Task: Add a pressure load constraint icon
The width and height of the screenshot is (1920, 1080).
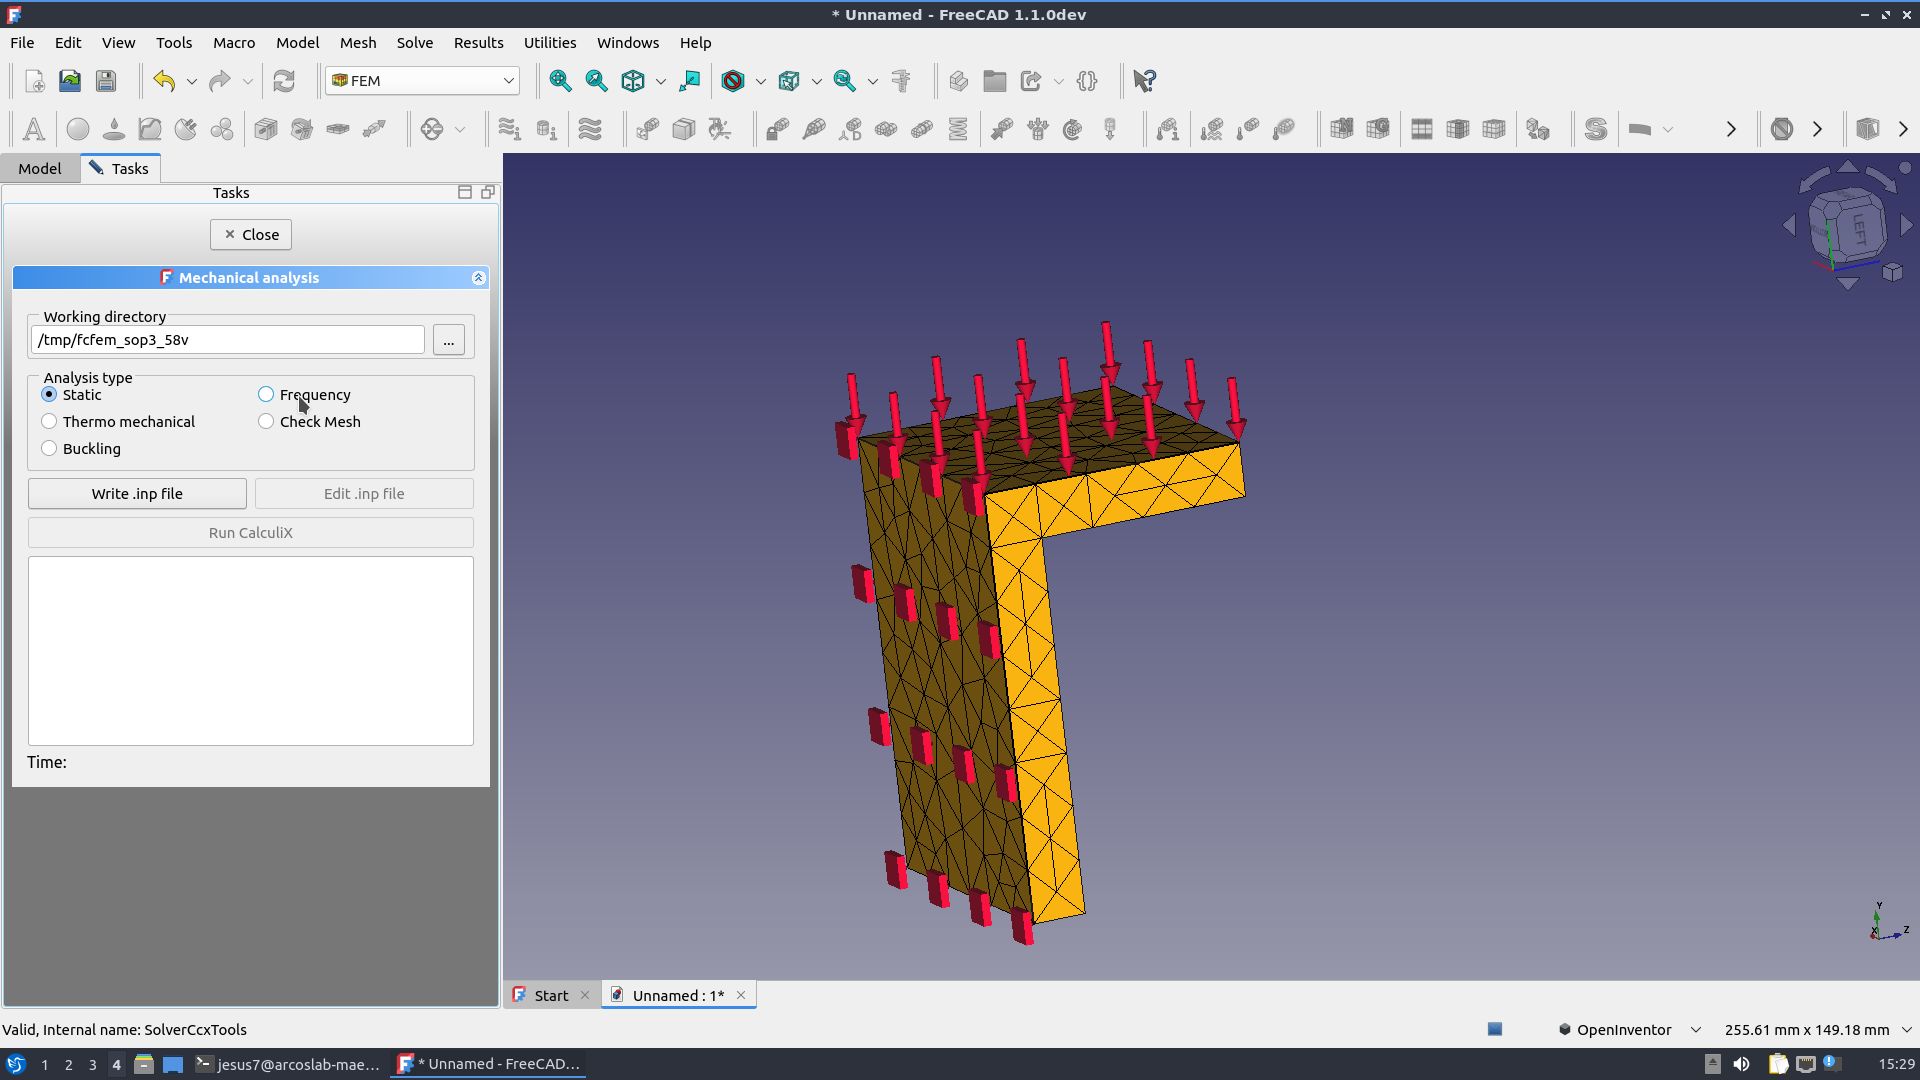Action: [x=1037, y=129]
